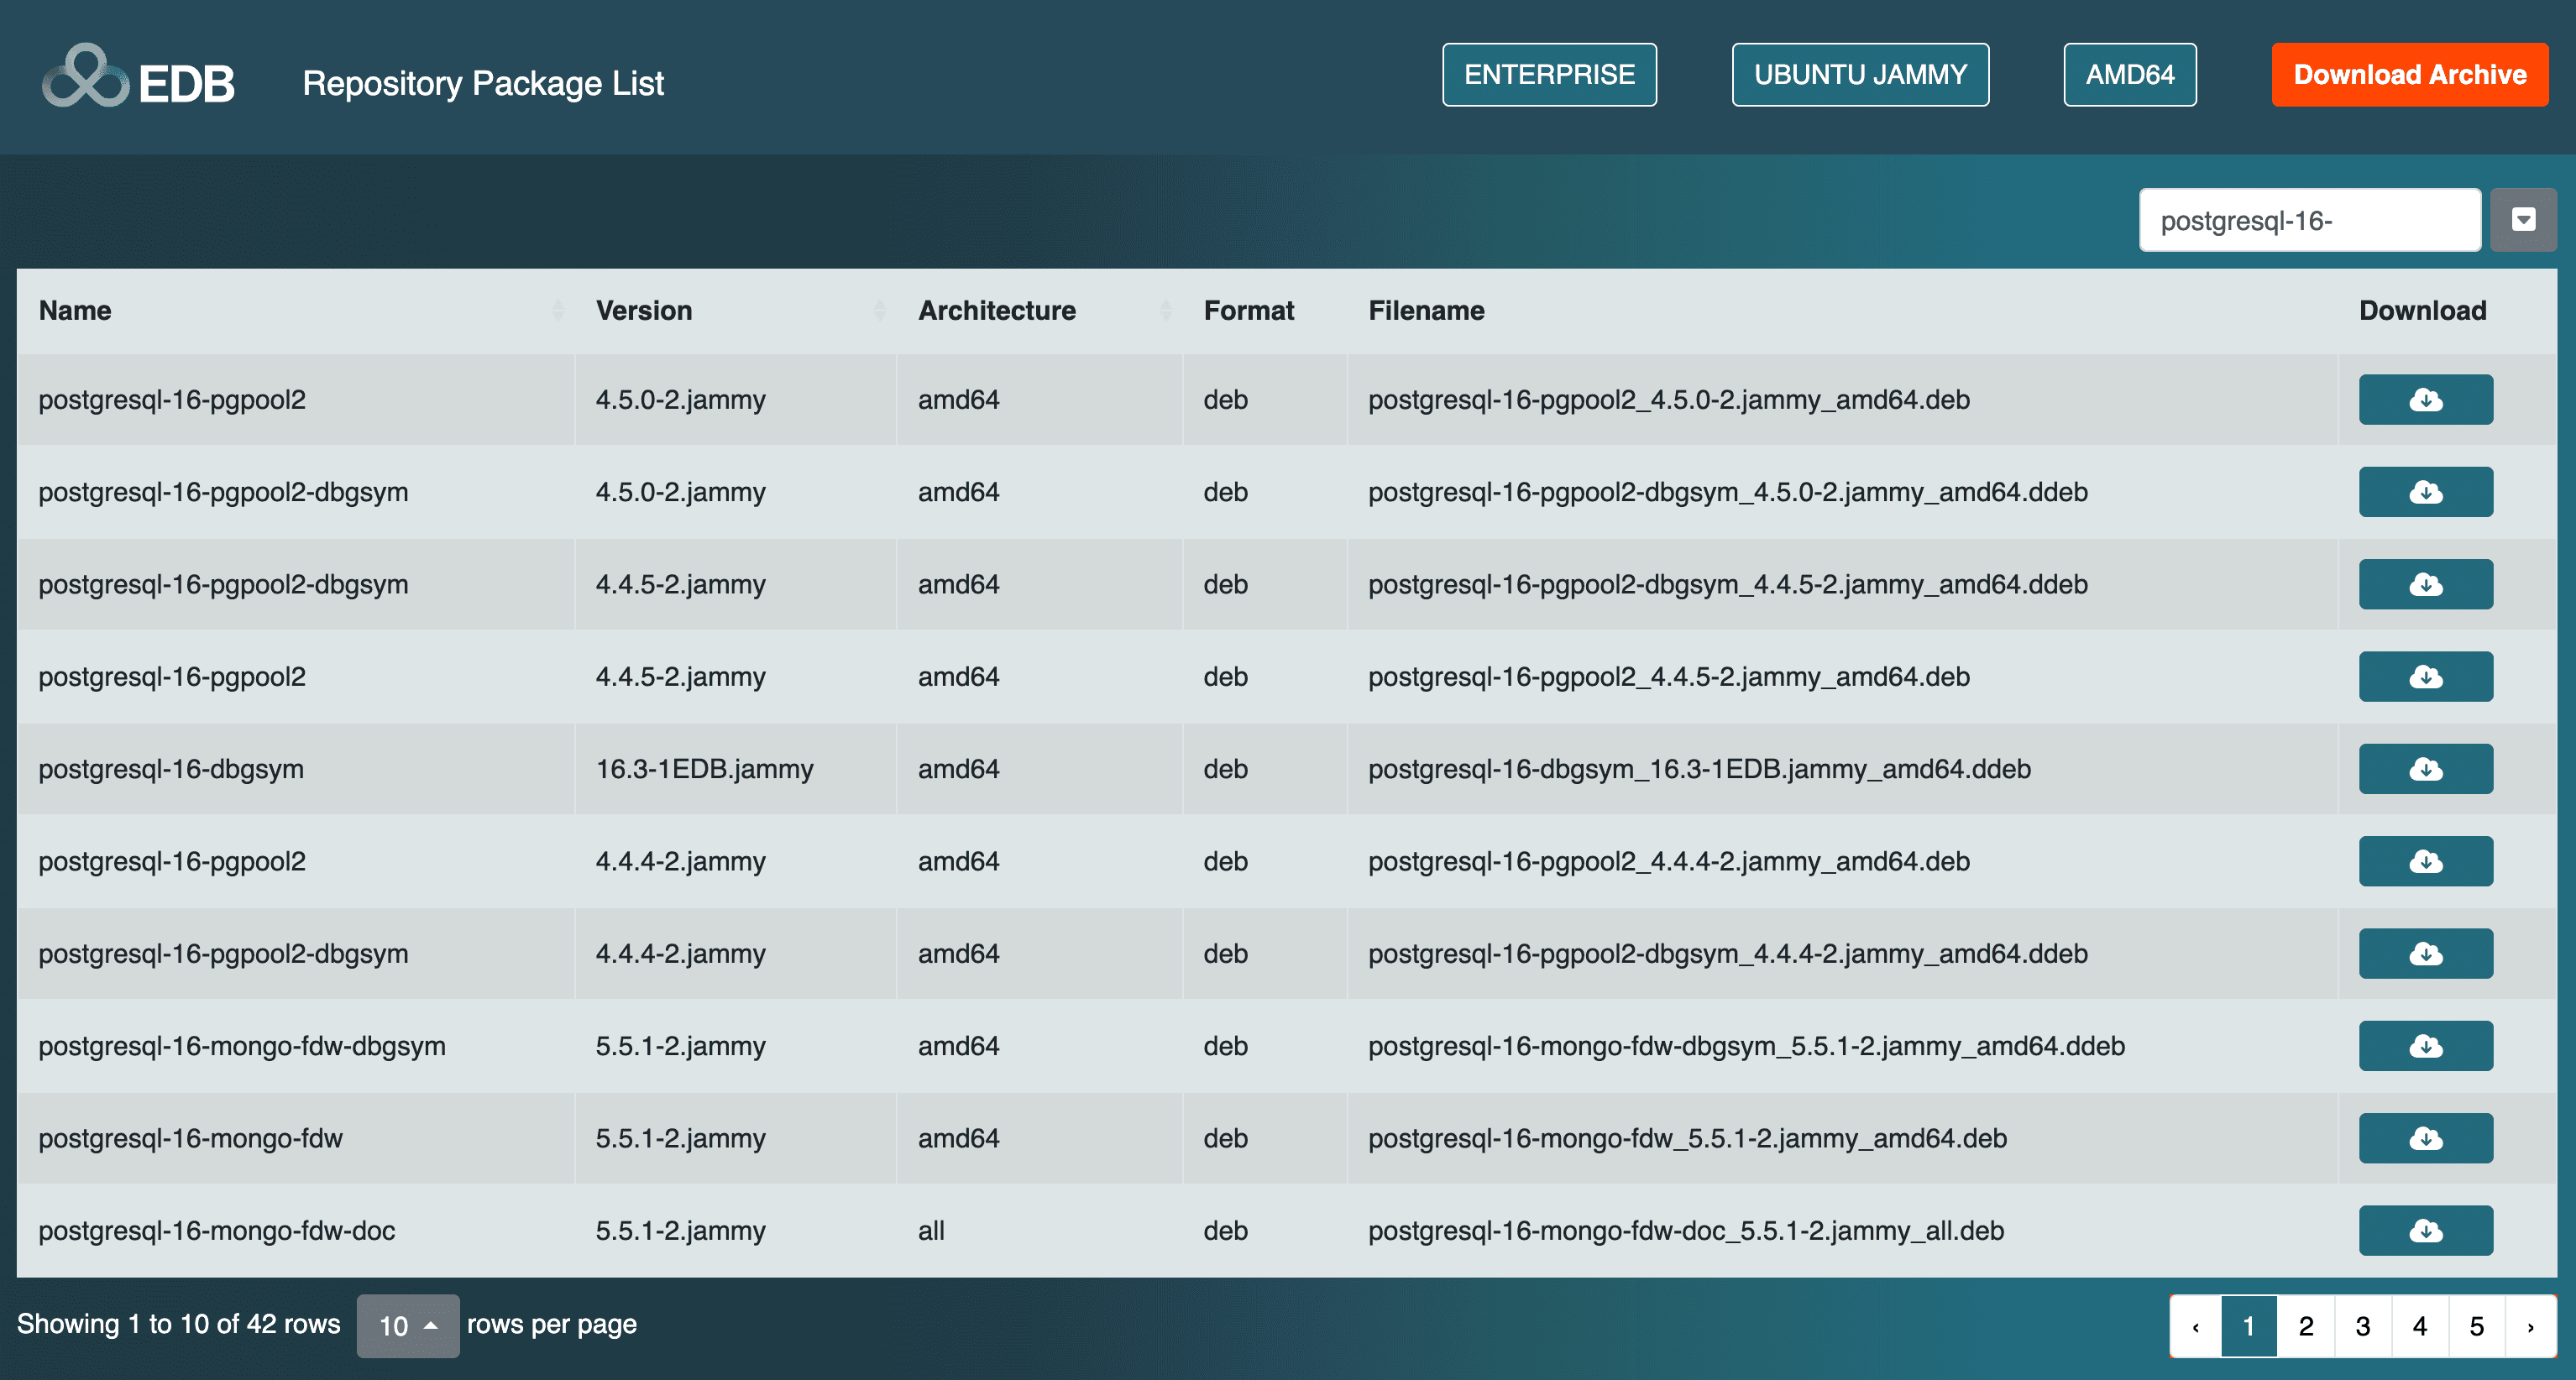
Task: Download postgresql-16-pgpool2 version 4.4.4
Action: [x=2425, y=861]
